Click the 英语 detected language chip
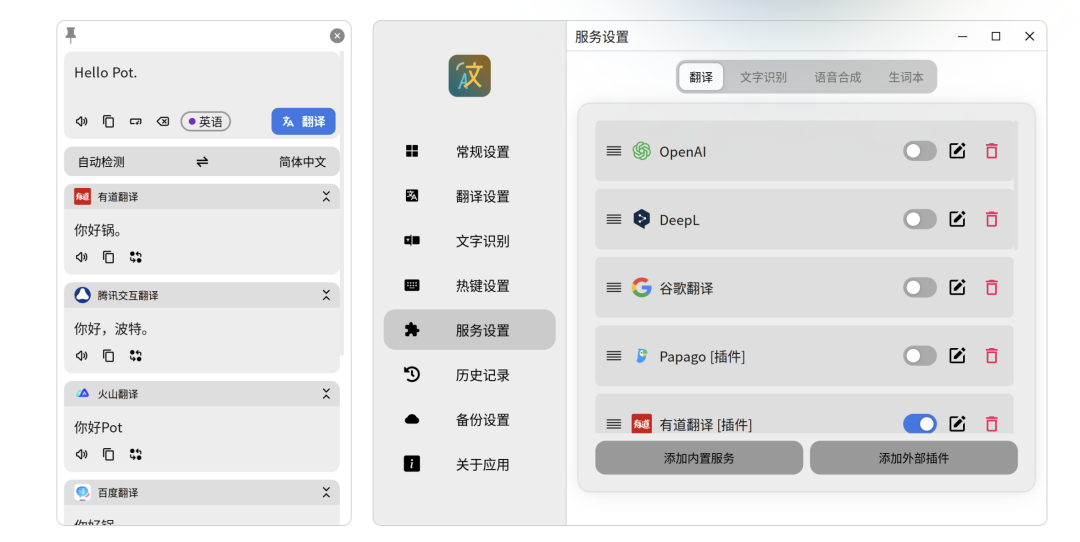 point(205,121)
